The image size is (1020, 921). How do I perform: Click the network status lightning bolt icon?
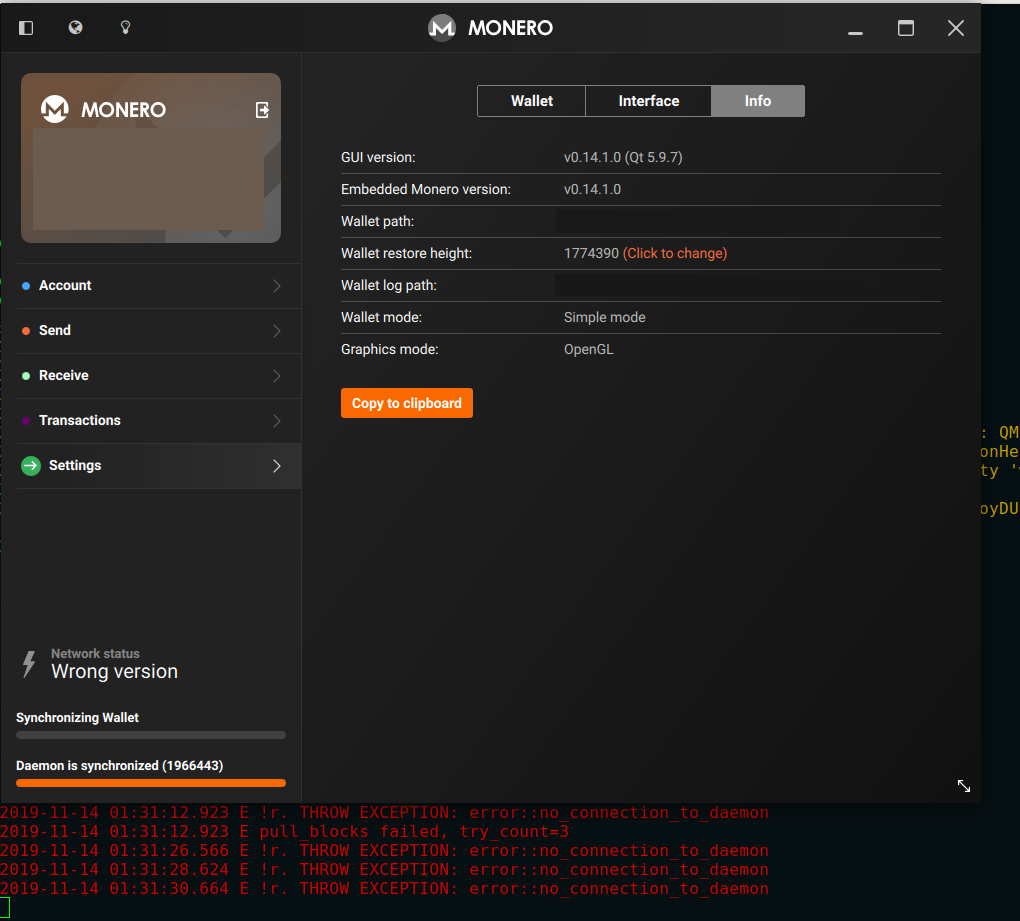28,662
